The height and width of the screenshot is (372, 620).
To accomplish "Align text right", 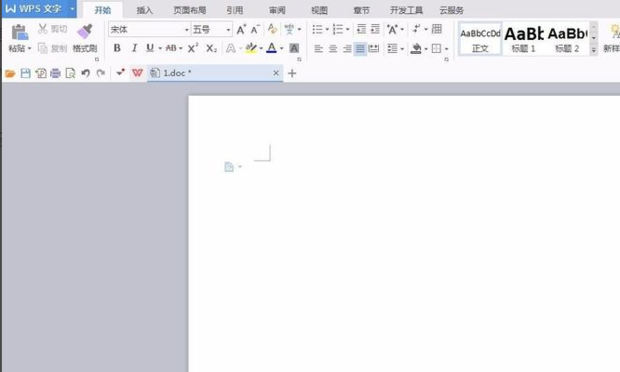I will [347, 49].
